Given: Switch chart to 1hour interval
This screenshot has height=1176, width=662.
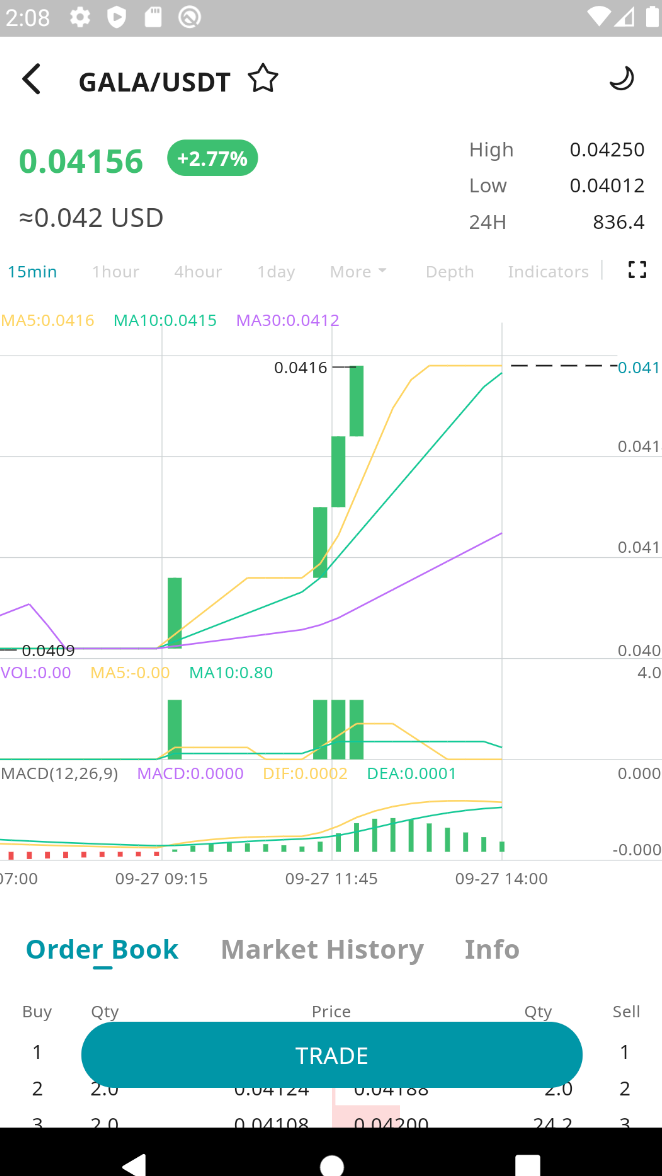Looking at the screenshot, I should [115, 272].
